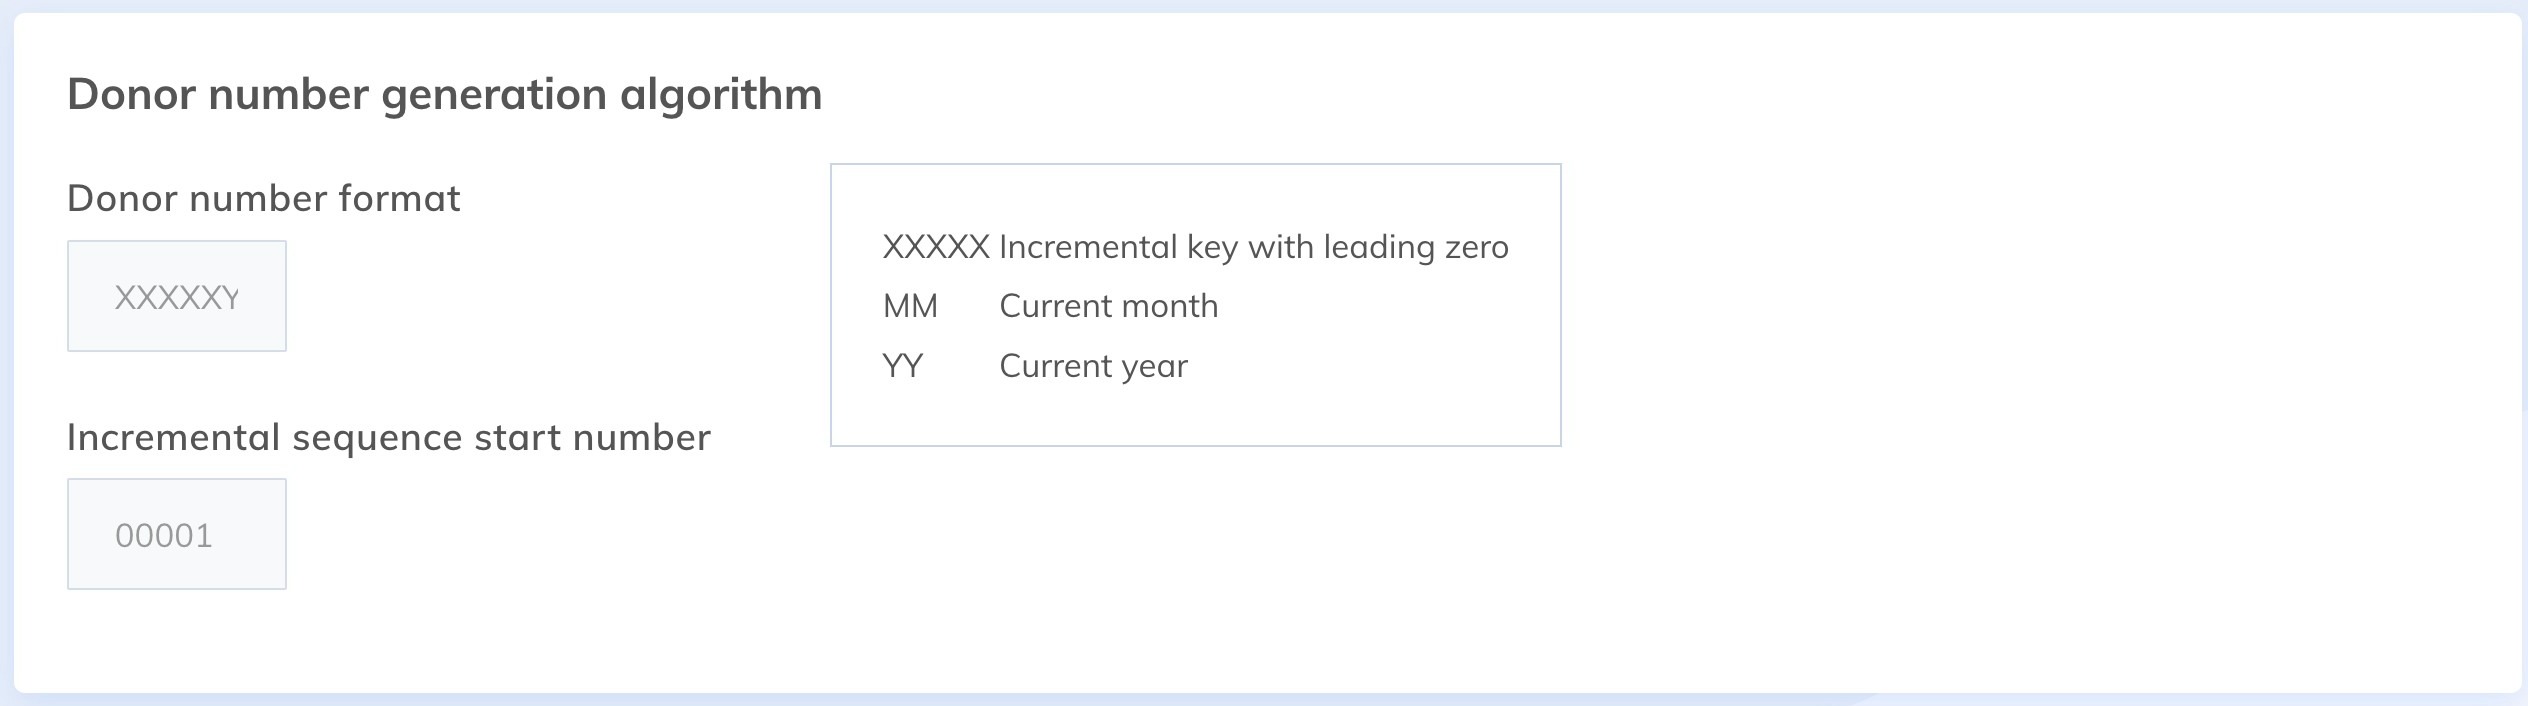
Task: Click the word "Donor" in the section heading
Action: click(132, 94)
